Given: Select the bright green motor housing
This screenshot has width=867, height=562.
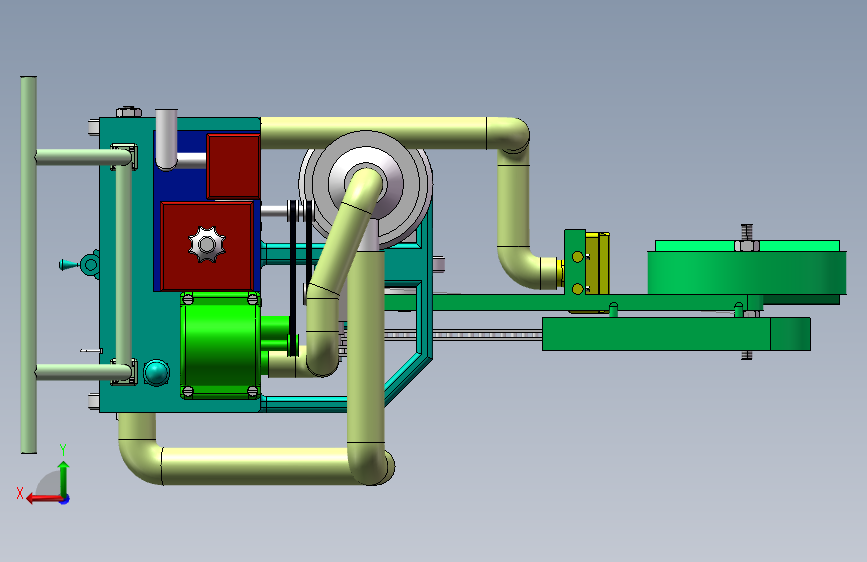Looking at the screenshot, I should click(220, 346).
